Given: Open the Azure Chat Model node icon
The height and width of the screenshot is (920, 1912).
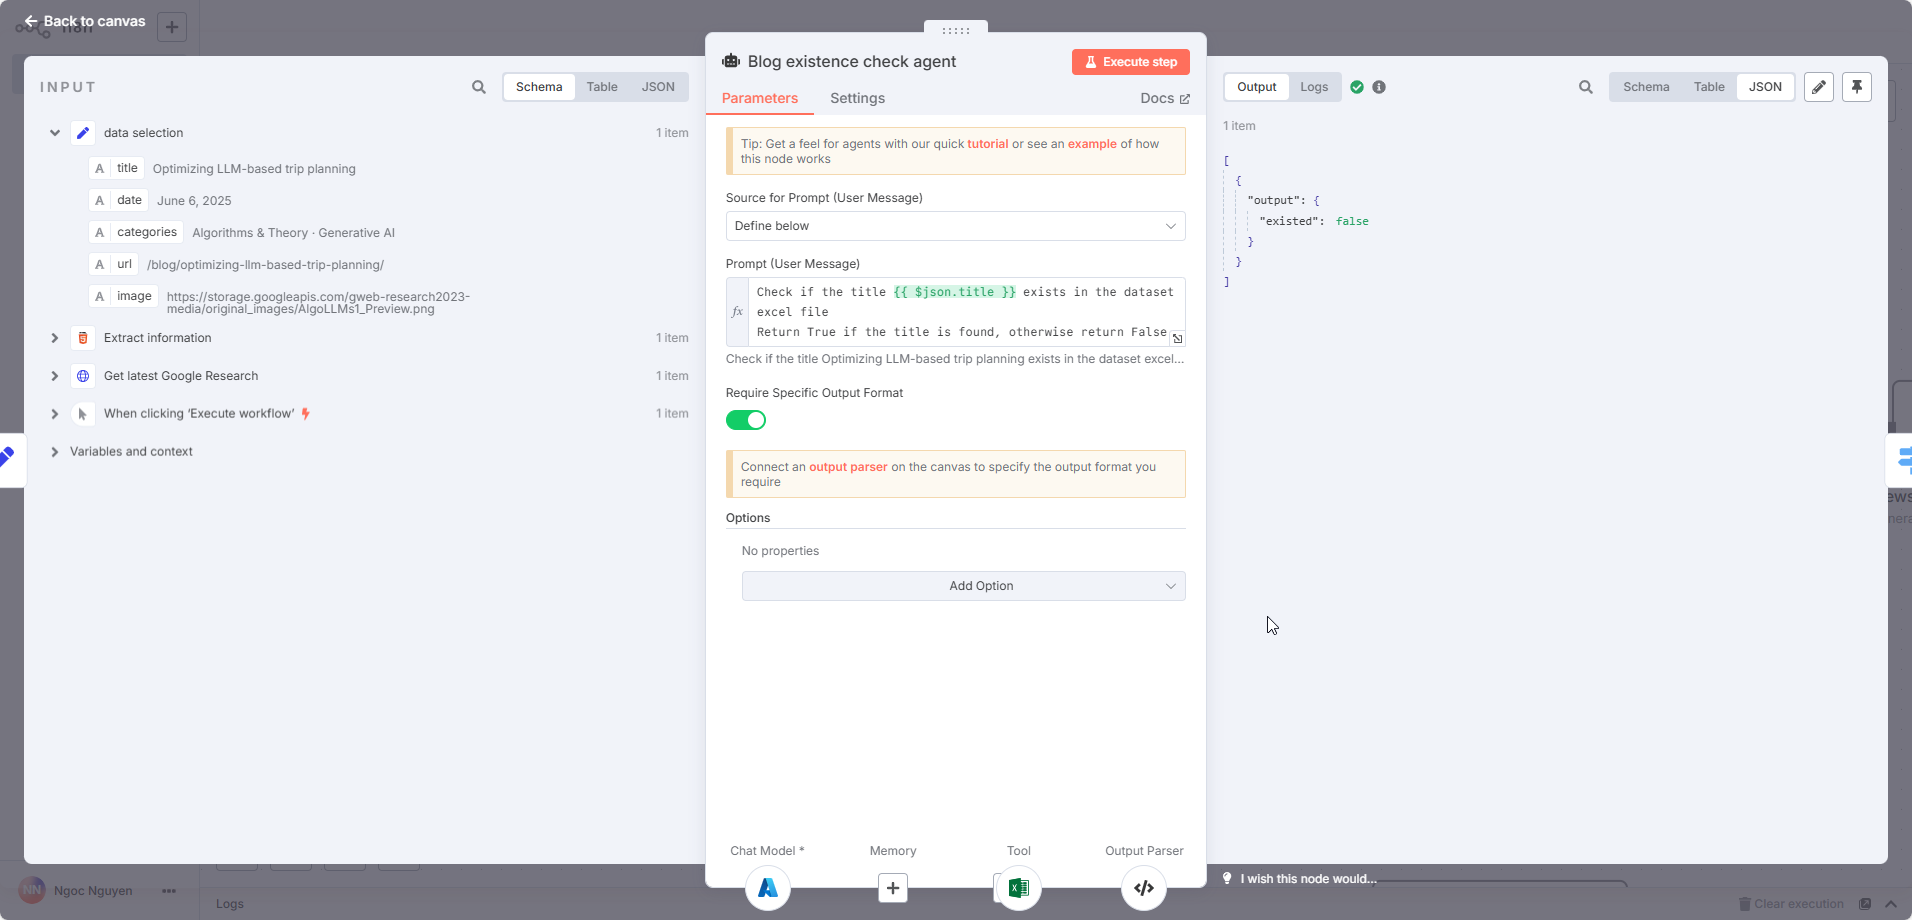Looking at the screenshot, I should click(767, 888).
